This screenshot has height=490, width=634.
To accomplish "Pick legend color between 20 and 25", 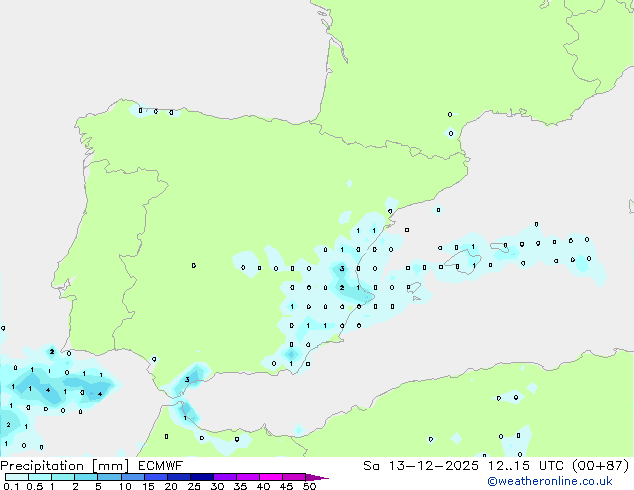I will point(179,477).
